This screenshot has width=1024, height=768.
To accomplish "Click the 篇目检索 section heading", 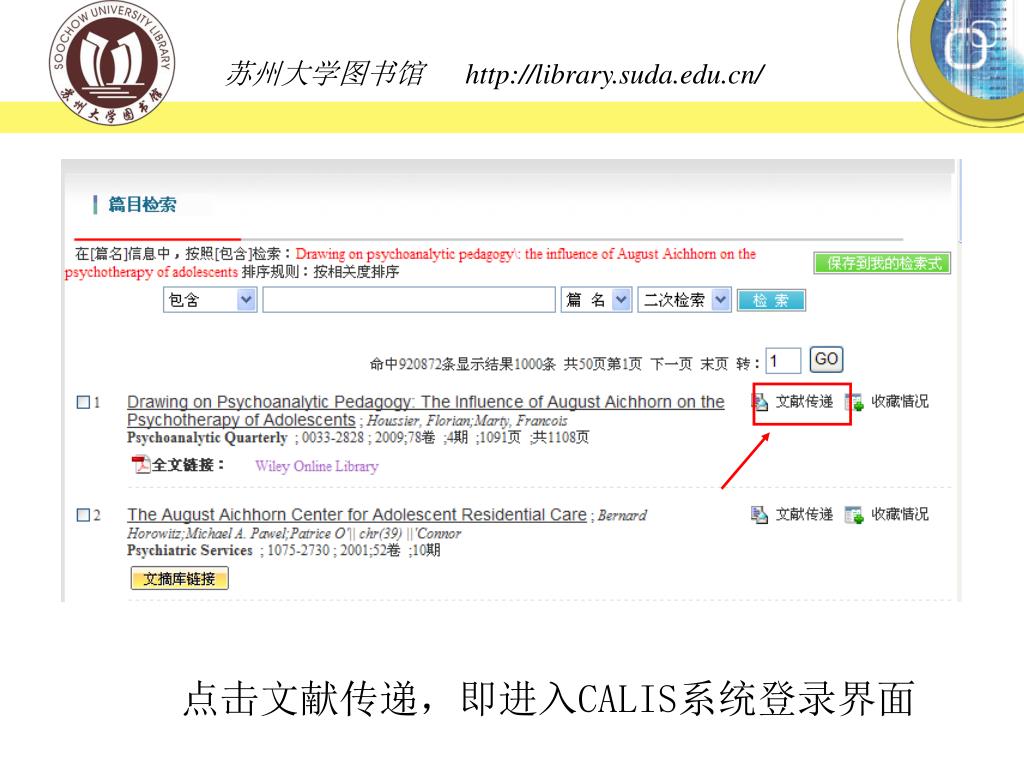I will click(142, 204).
